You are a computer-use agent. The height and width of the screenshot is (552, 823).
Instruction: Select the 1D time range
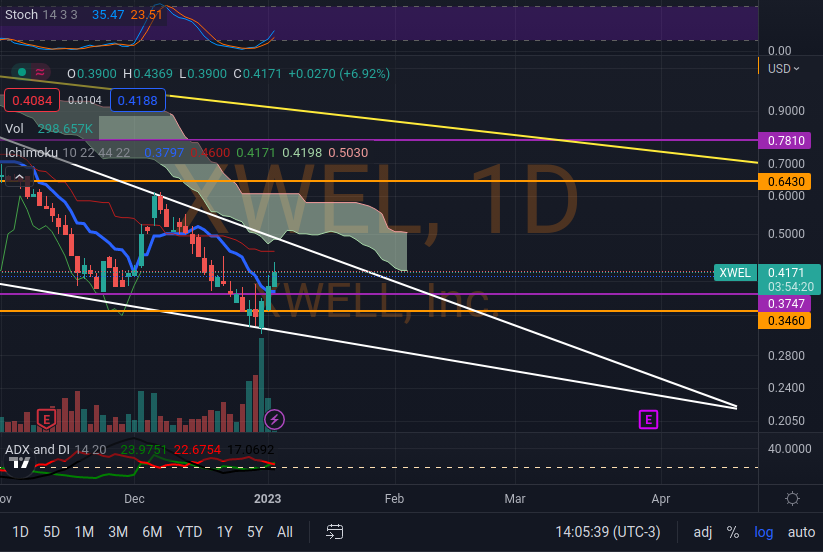click(20, 532)
